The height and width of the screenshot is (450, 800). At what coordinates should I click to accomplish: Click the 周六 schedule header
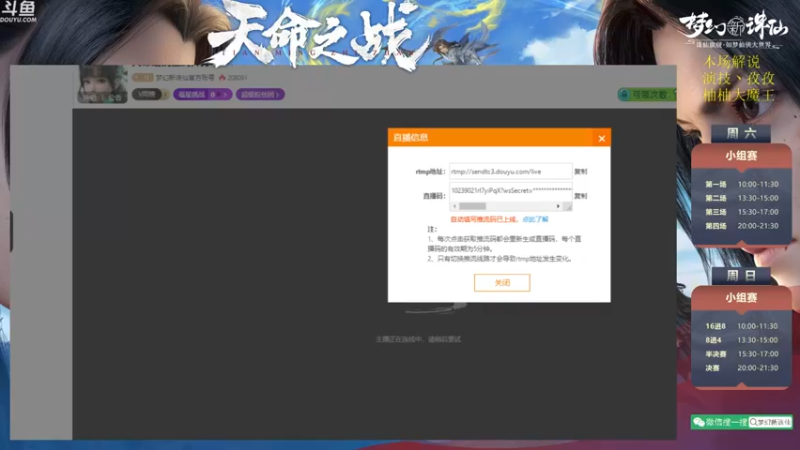741,134
